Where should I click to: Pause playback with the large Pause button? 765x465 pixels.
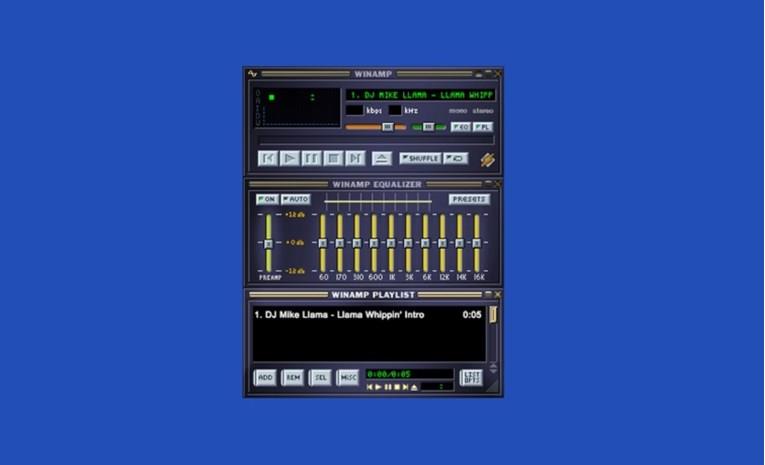click(x=311, y=158)
